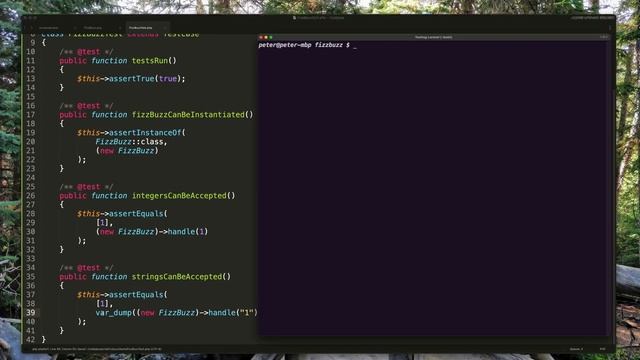Click gutter line number 39
This screenshot has height=360, width=640.
click(31, 313)
